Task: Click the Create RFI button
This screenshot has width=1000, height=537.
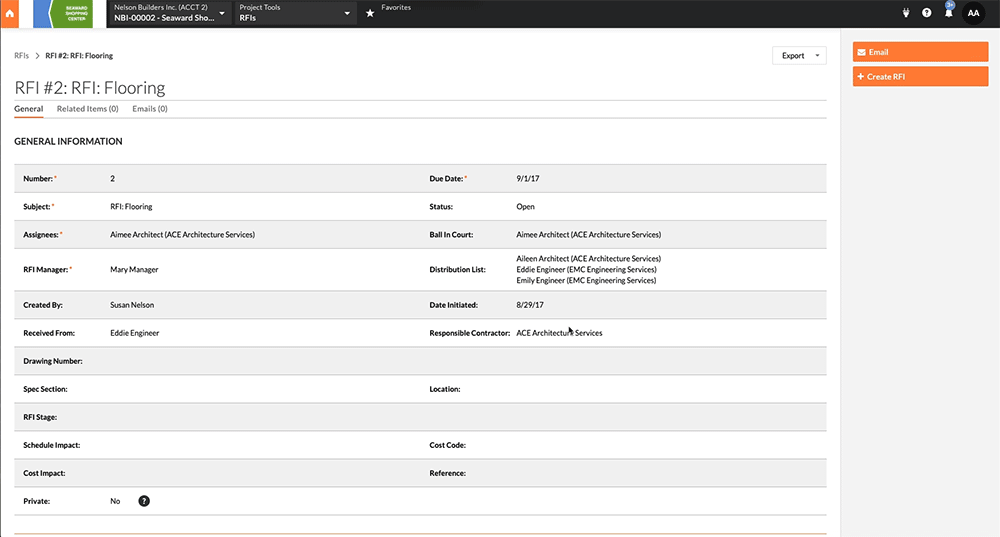Action: coord(920,77)
